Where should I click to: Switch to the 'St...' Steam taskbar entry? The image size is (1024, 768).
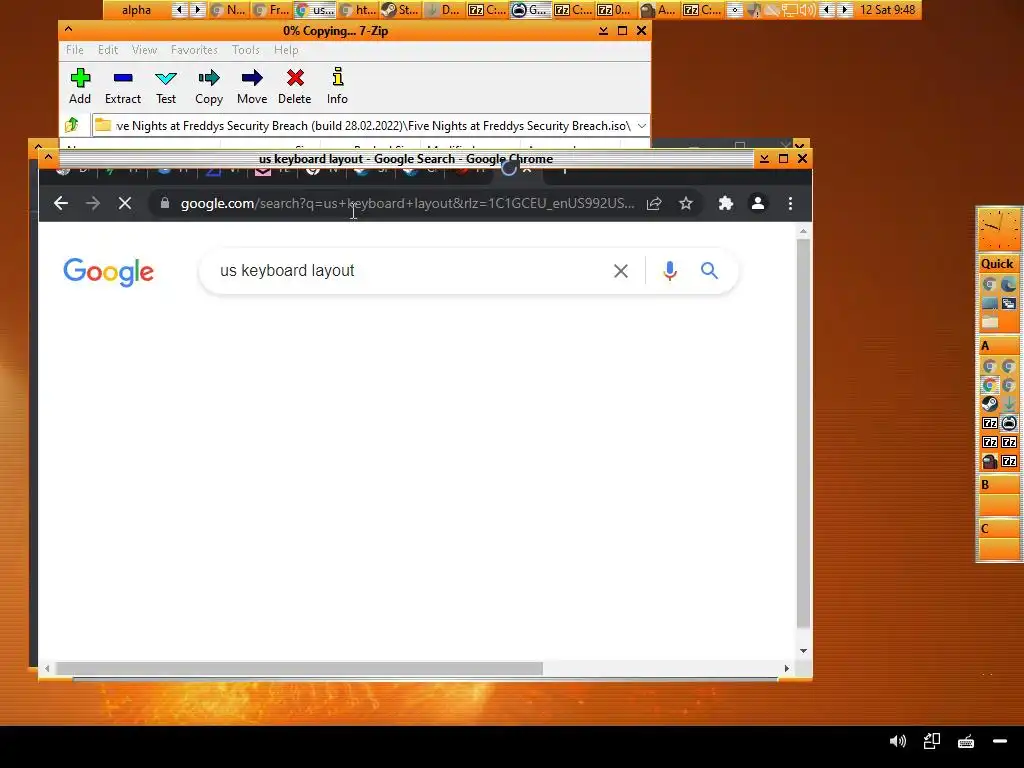(401, 10)
